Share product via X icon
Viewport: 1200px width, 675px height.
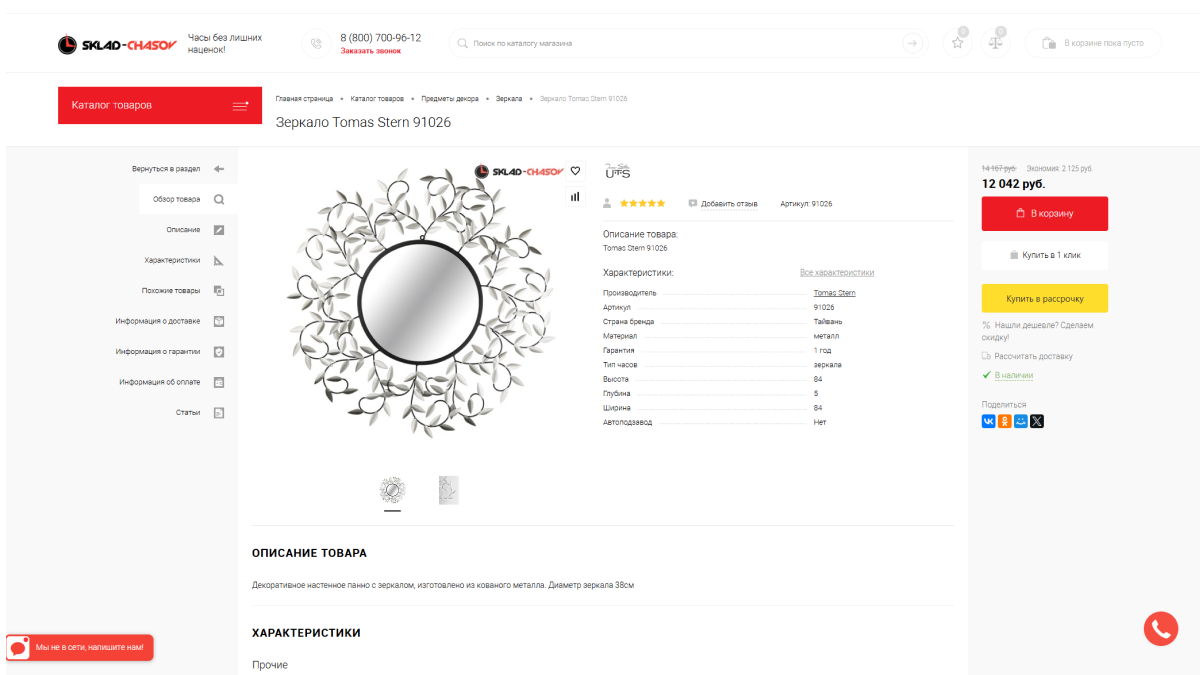(x=1037, y=421)
